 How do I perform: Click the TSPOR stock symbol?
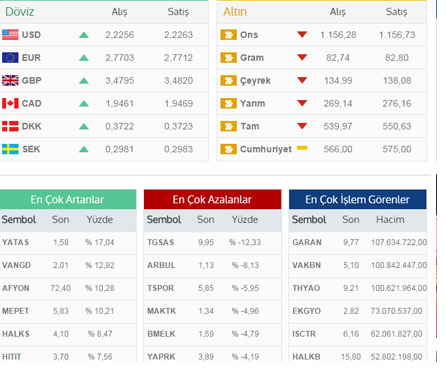160,288
